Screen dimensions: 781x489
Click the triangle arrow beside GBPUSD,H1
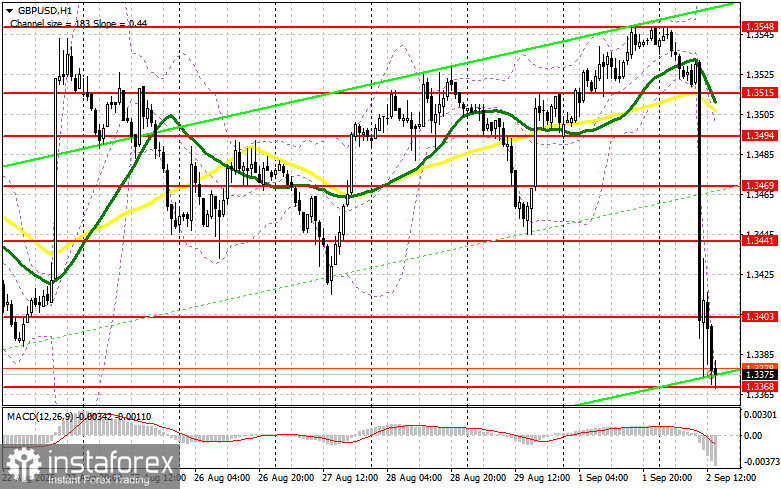point(9,10)
